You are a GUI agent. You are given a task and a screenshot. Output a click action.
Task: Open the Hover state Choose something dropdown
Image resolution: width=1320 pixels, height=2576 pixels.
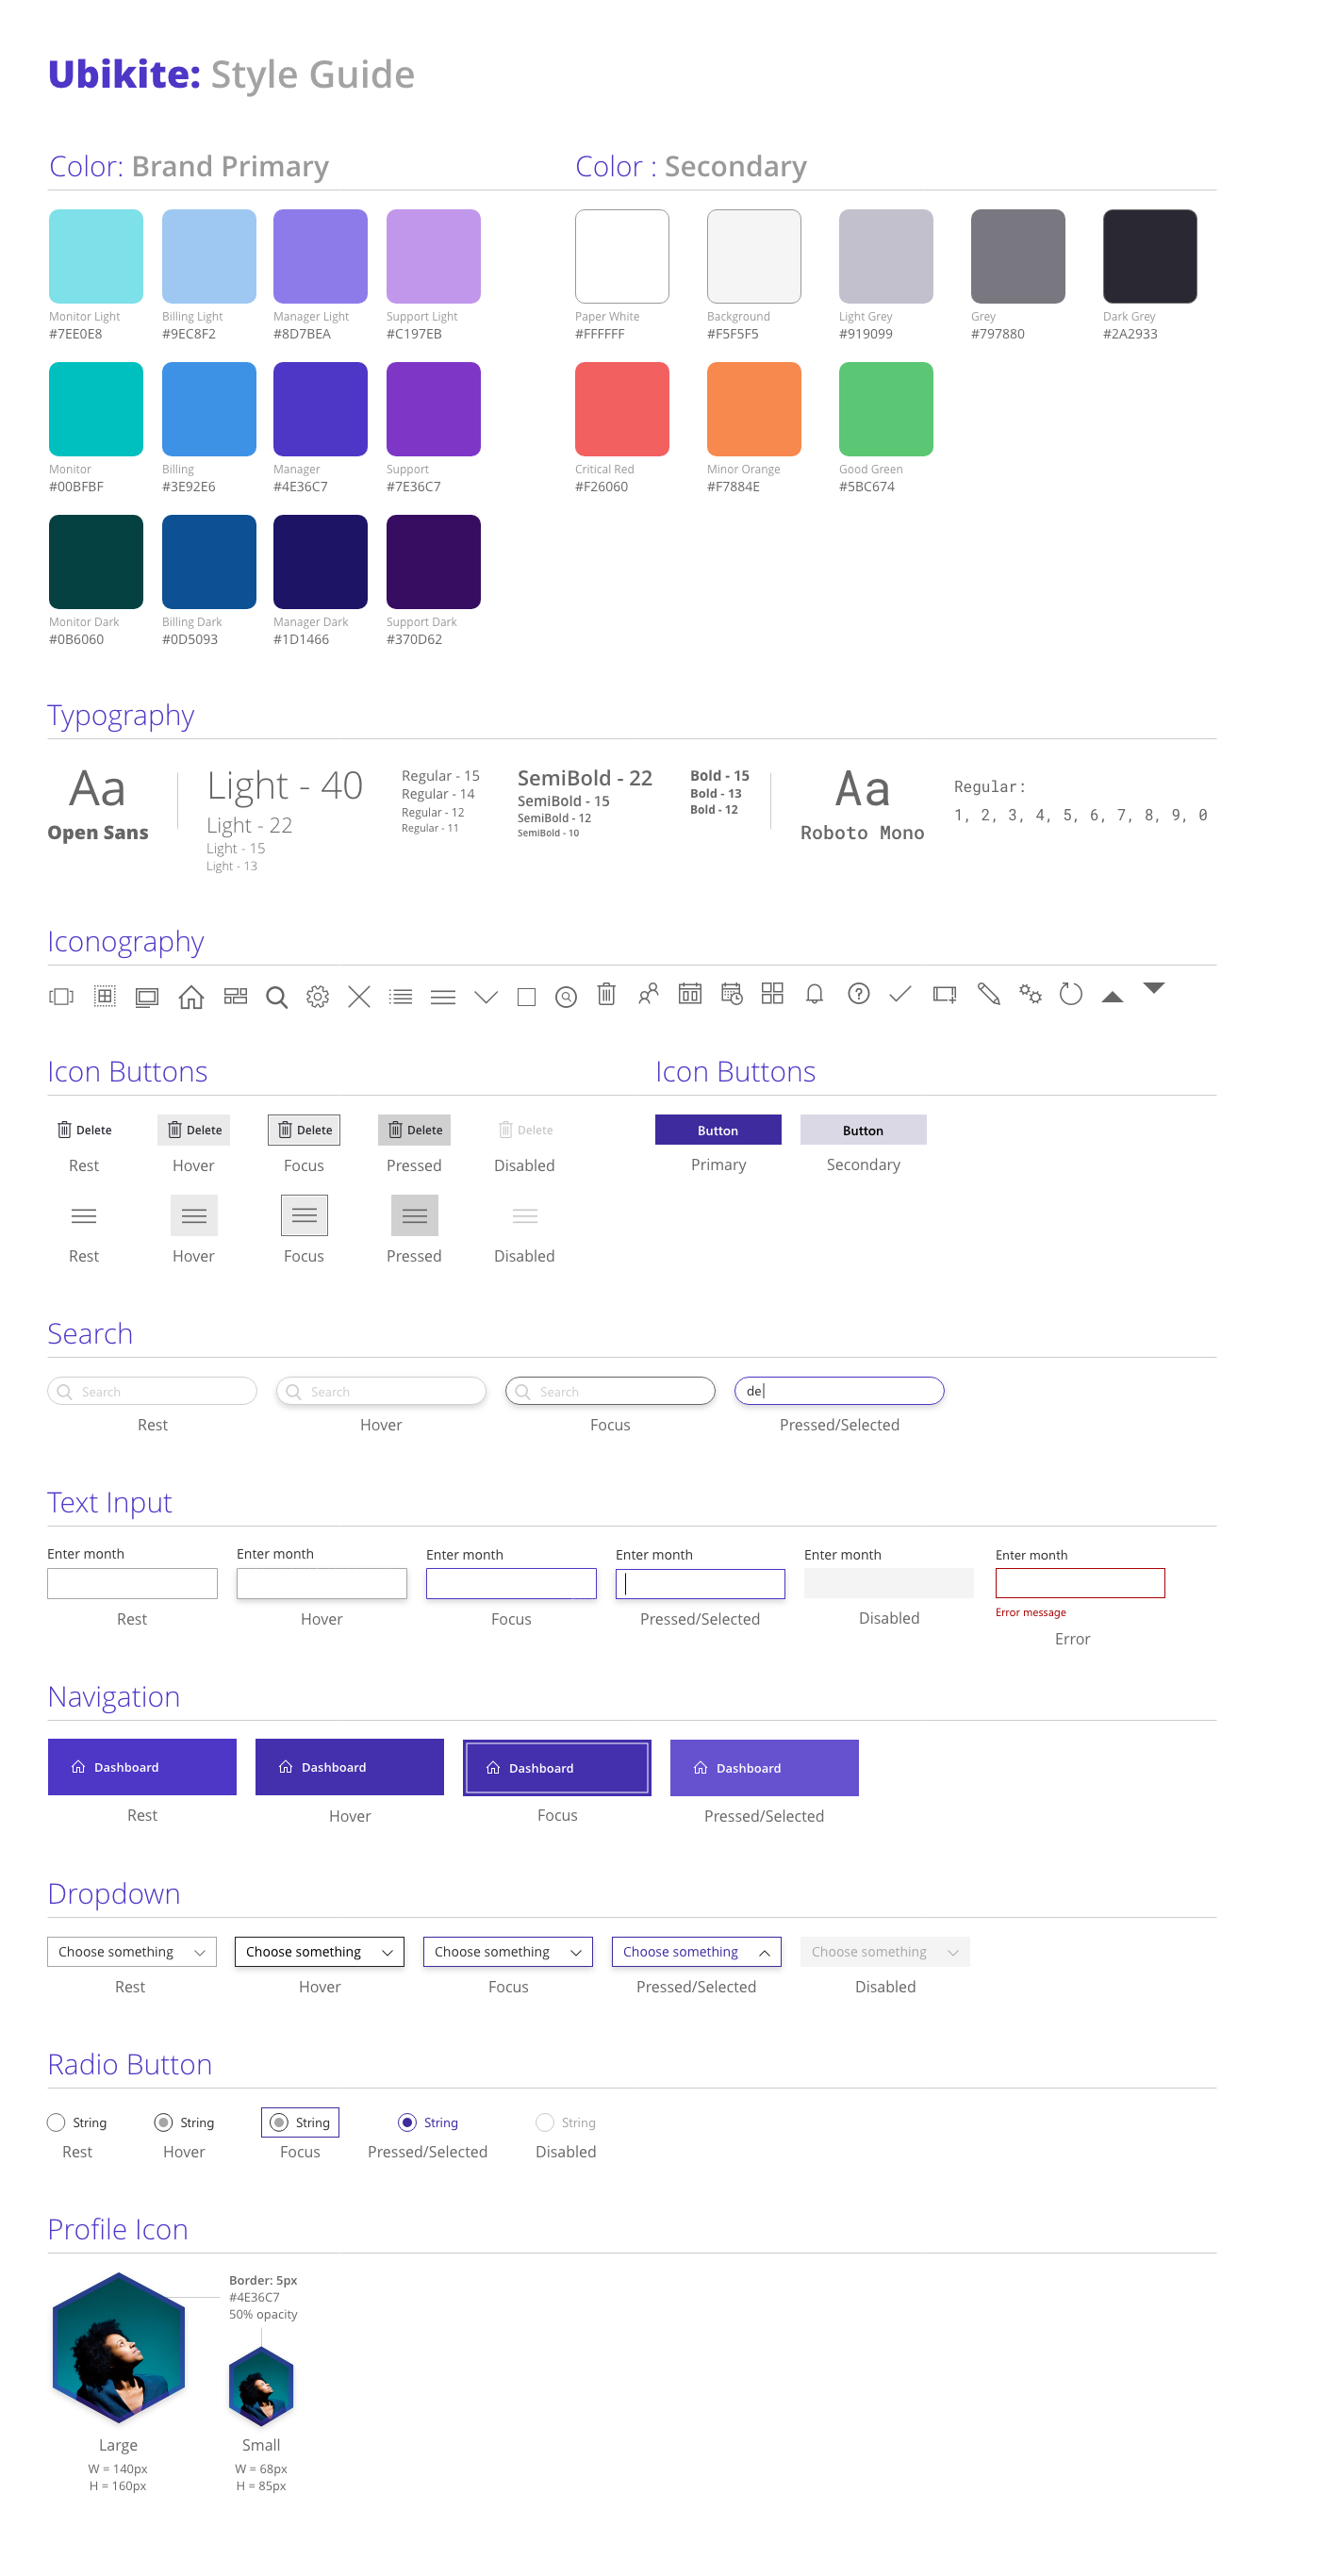[x=320, y=1952]
